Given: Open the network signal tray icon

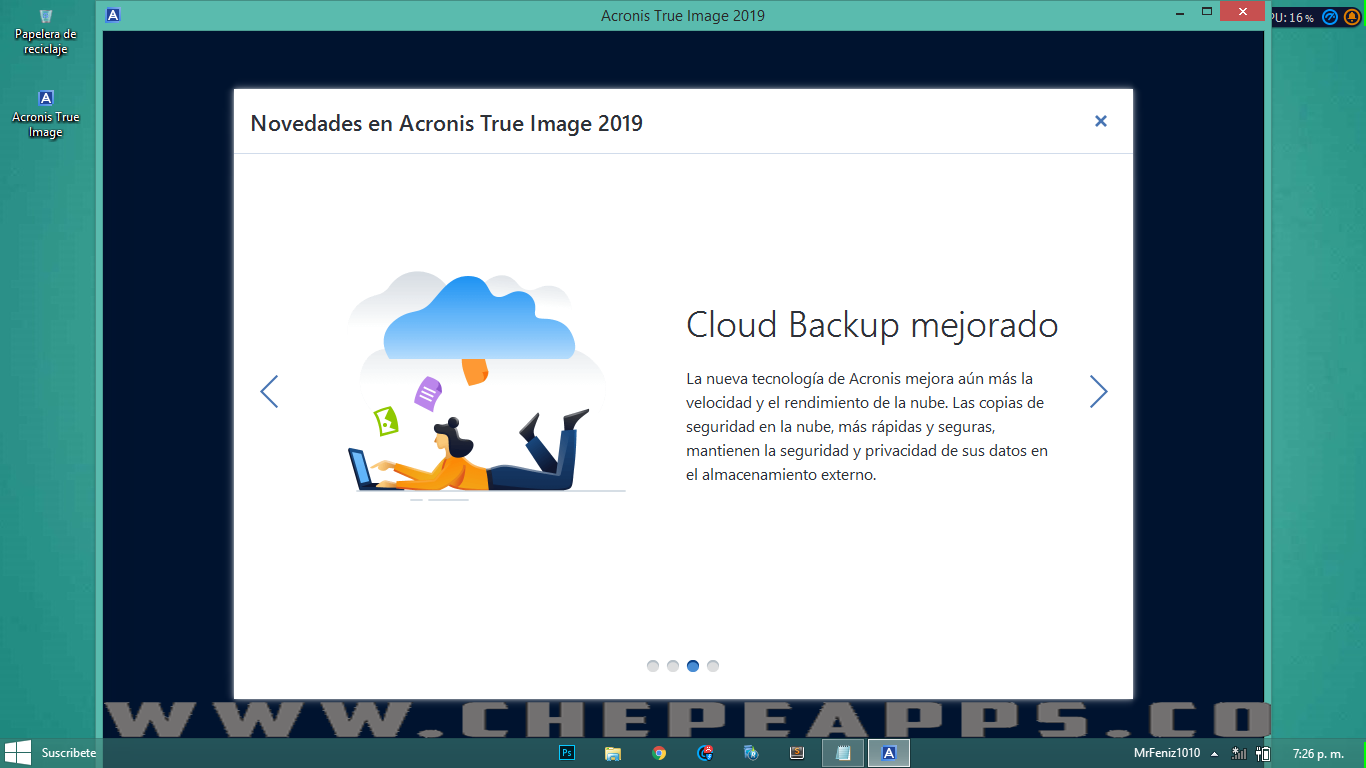Looking at the screenshot, I should tap(1239, 754).
